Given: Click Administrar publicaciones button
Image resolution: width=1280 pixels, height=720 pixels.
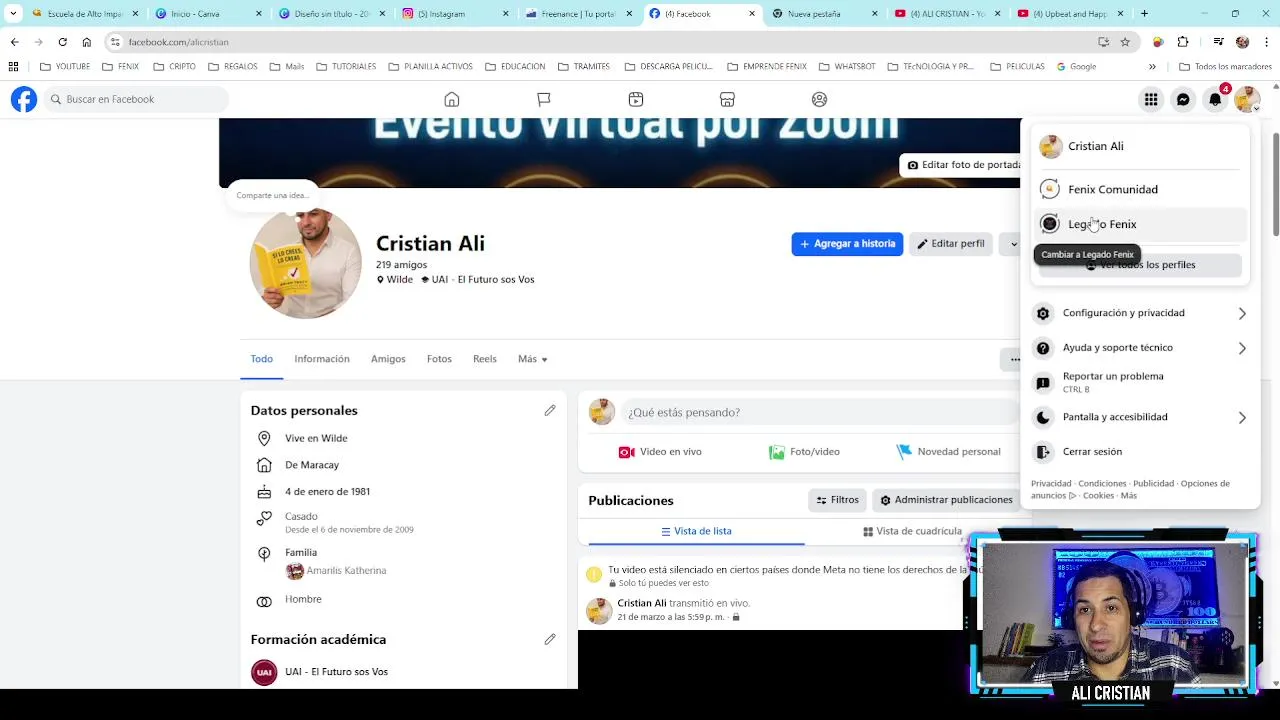Looking at the screenshot, I should coord(945,500).
